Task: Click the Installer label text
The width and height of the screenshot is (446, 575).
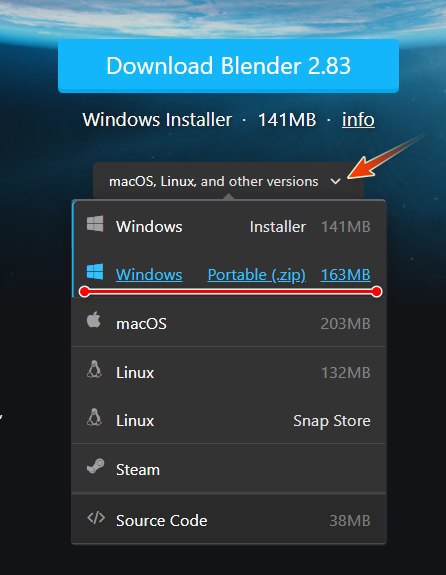Action: pos(278,227)
